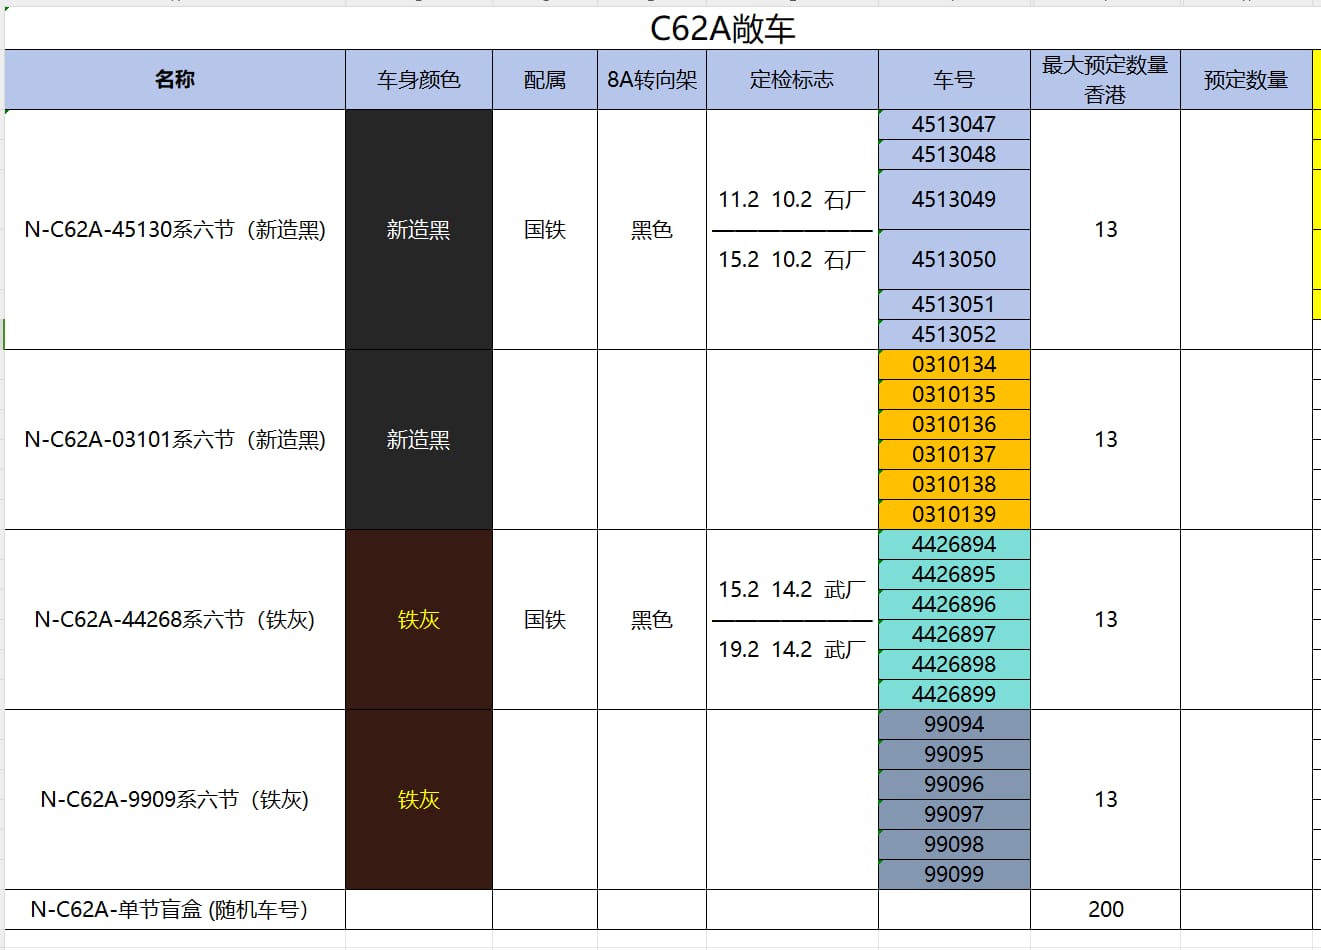Click empty 预定数量 cell for 03101 row
The height and width of the screenshot is (950, 1321).
coord(1246,440)
